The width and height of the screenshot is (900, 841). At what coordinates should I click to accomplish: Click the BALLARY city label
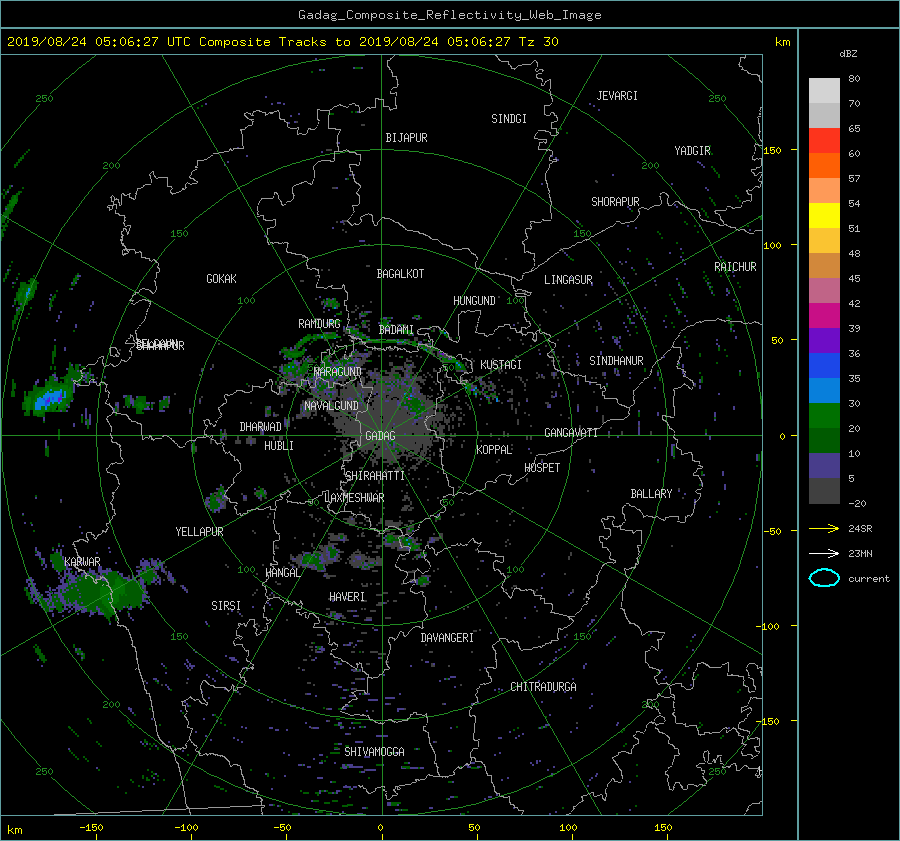pyautogui.click(x=651, y=494)
